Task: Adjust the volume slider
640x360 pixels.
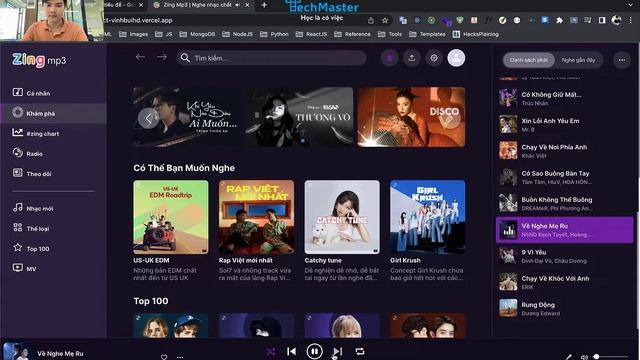Action: 612,357
